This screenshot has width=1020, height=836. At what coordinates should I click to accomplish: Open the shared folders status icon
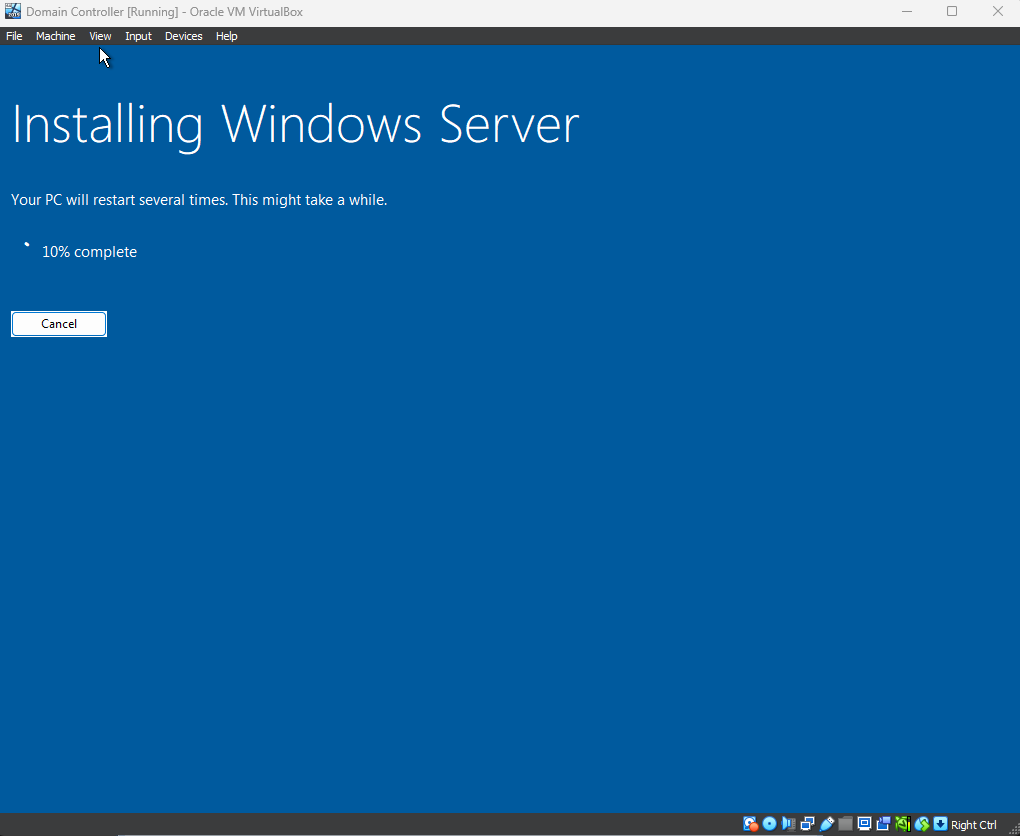(x=846, y=824)
